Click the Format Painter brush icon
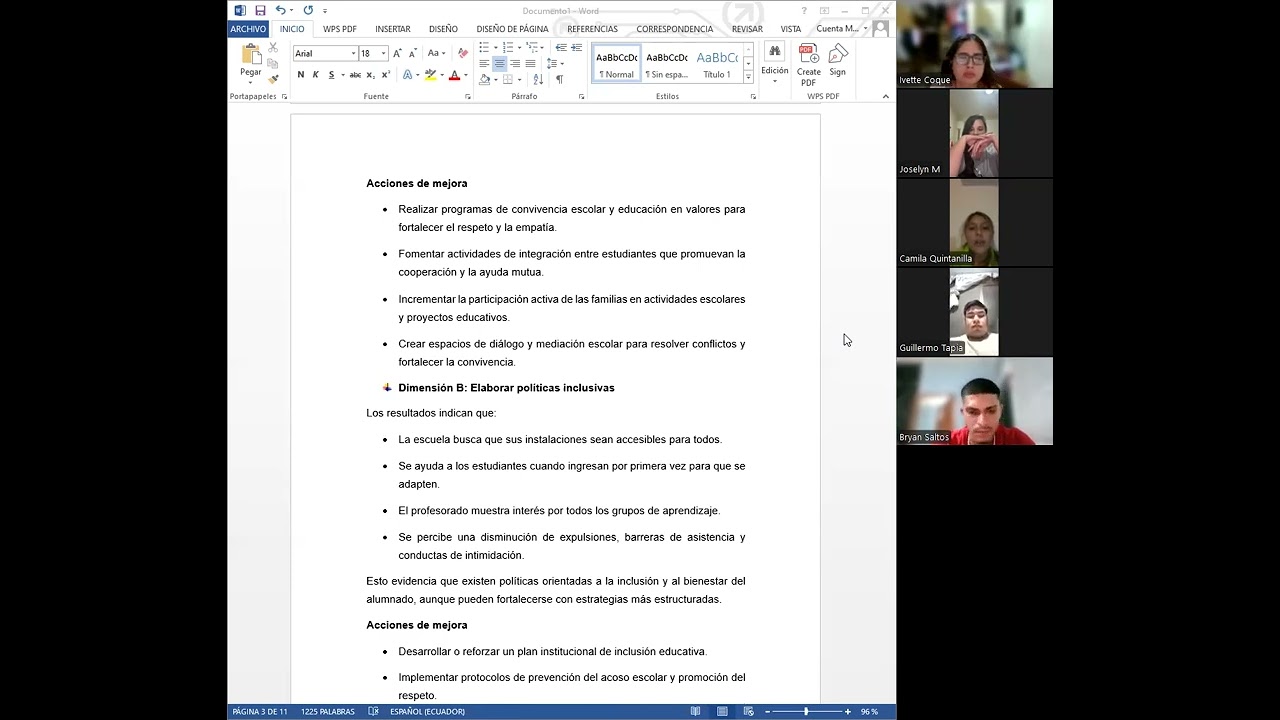1280x720 pixels. click(x=273, y=80)
